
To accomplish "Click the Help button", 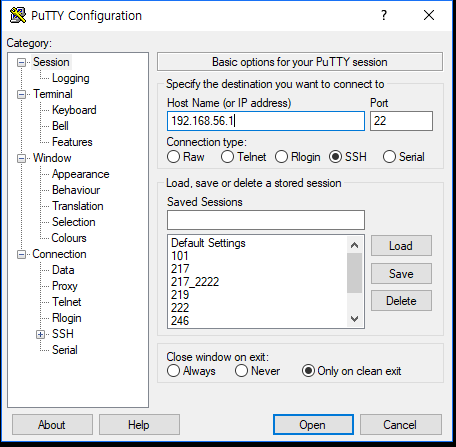I will pyautogui.click(x=139, y=425).
